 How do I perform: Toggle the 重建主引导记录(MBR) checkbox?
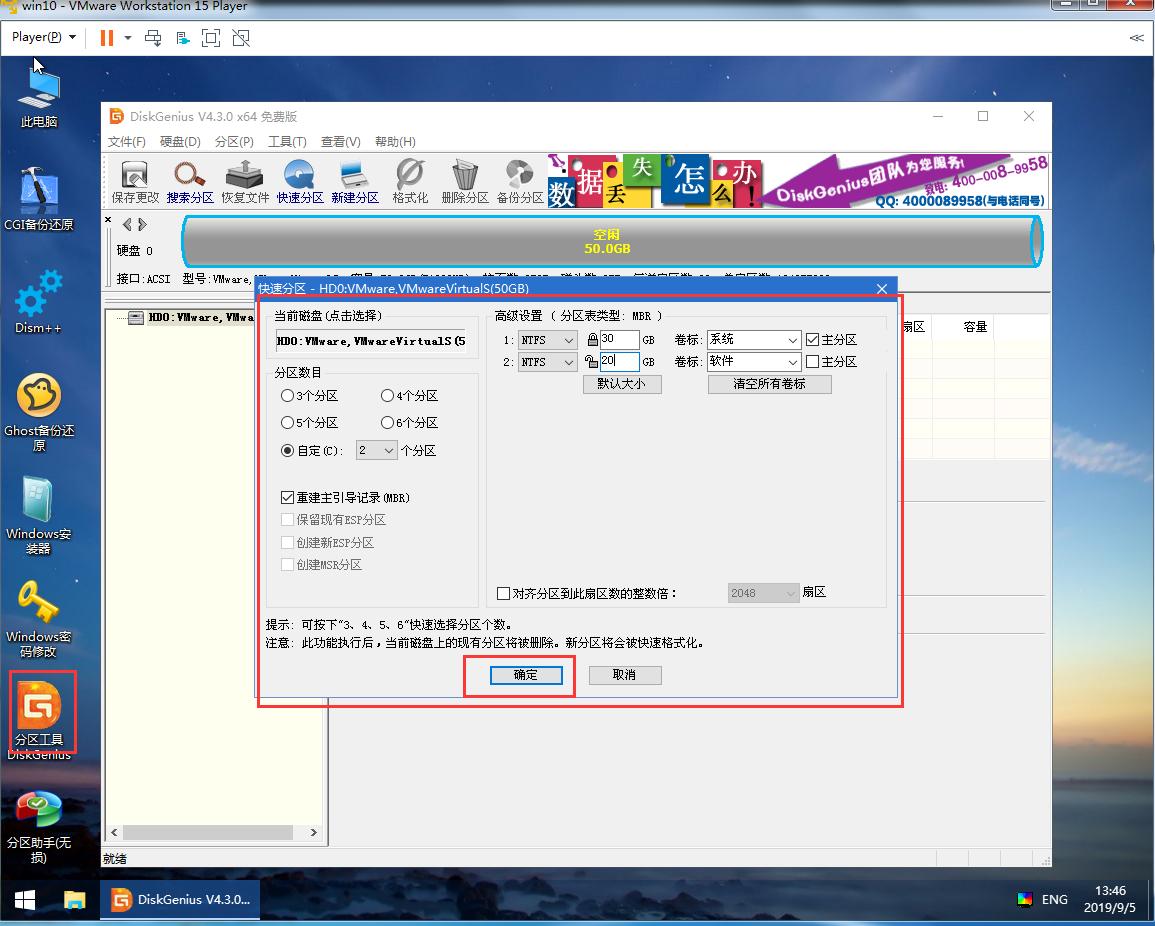tap(288, 497)
